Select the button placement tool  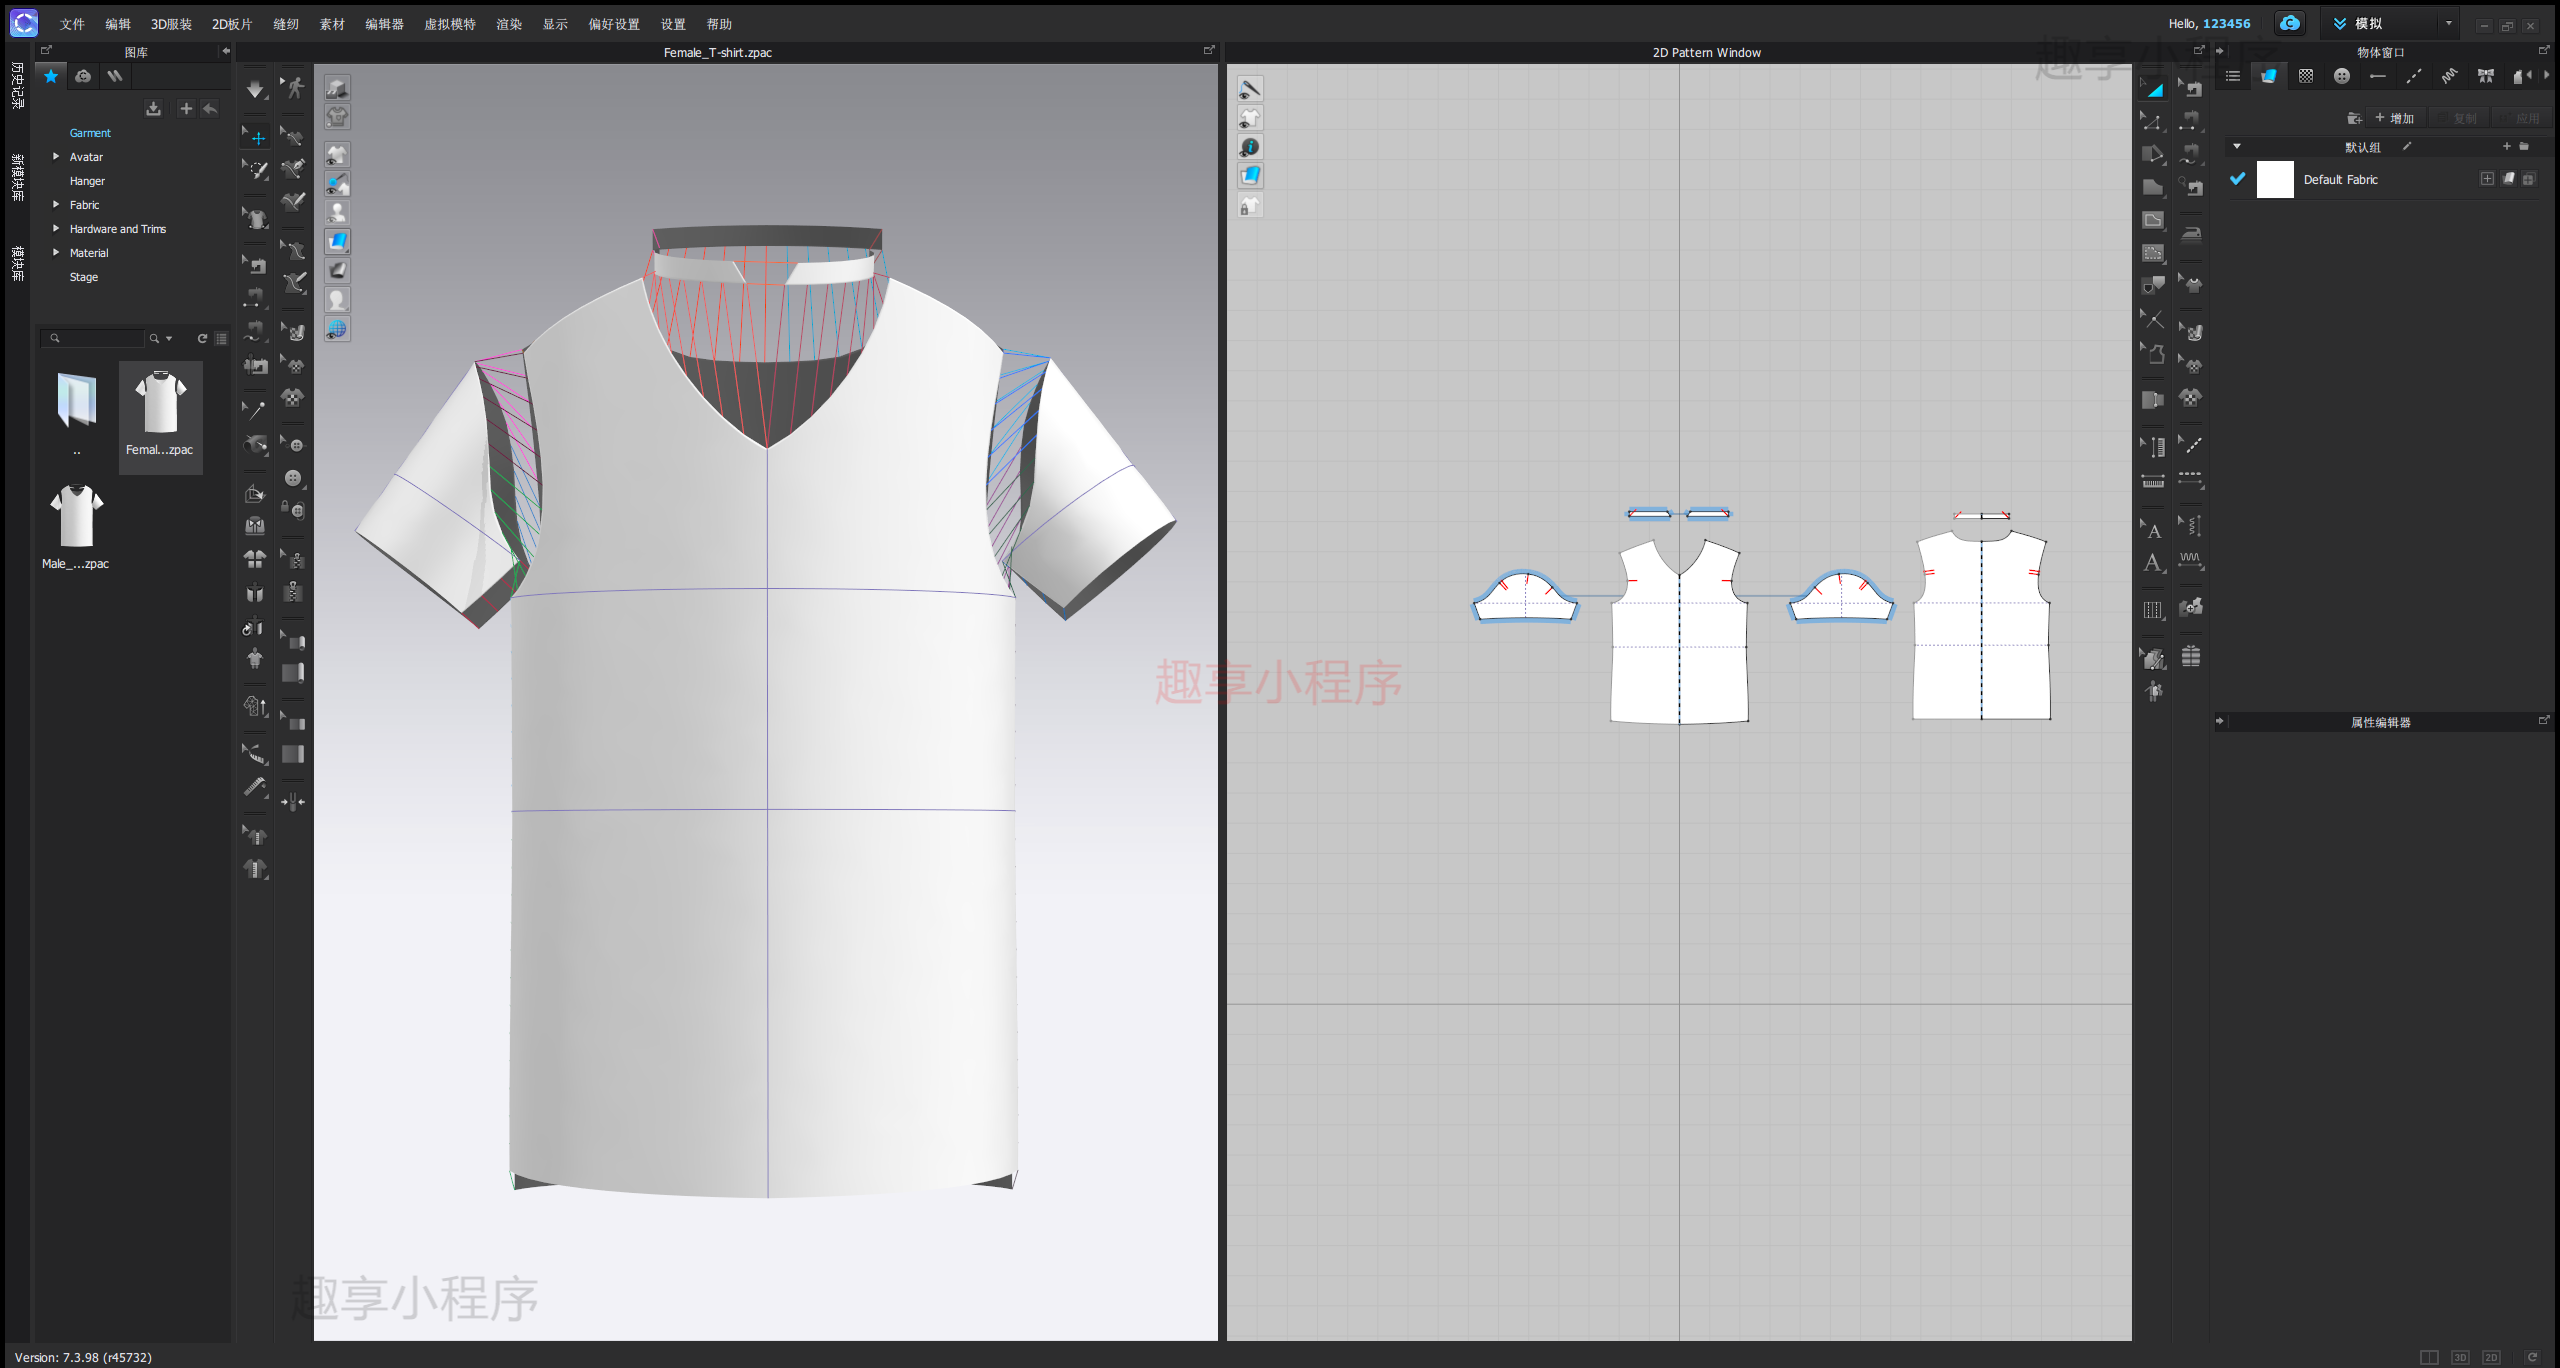tap(293, 478)
